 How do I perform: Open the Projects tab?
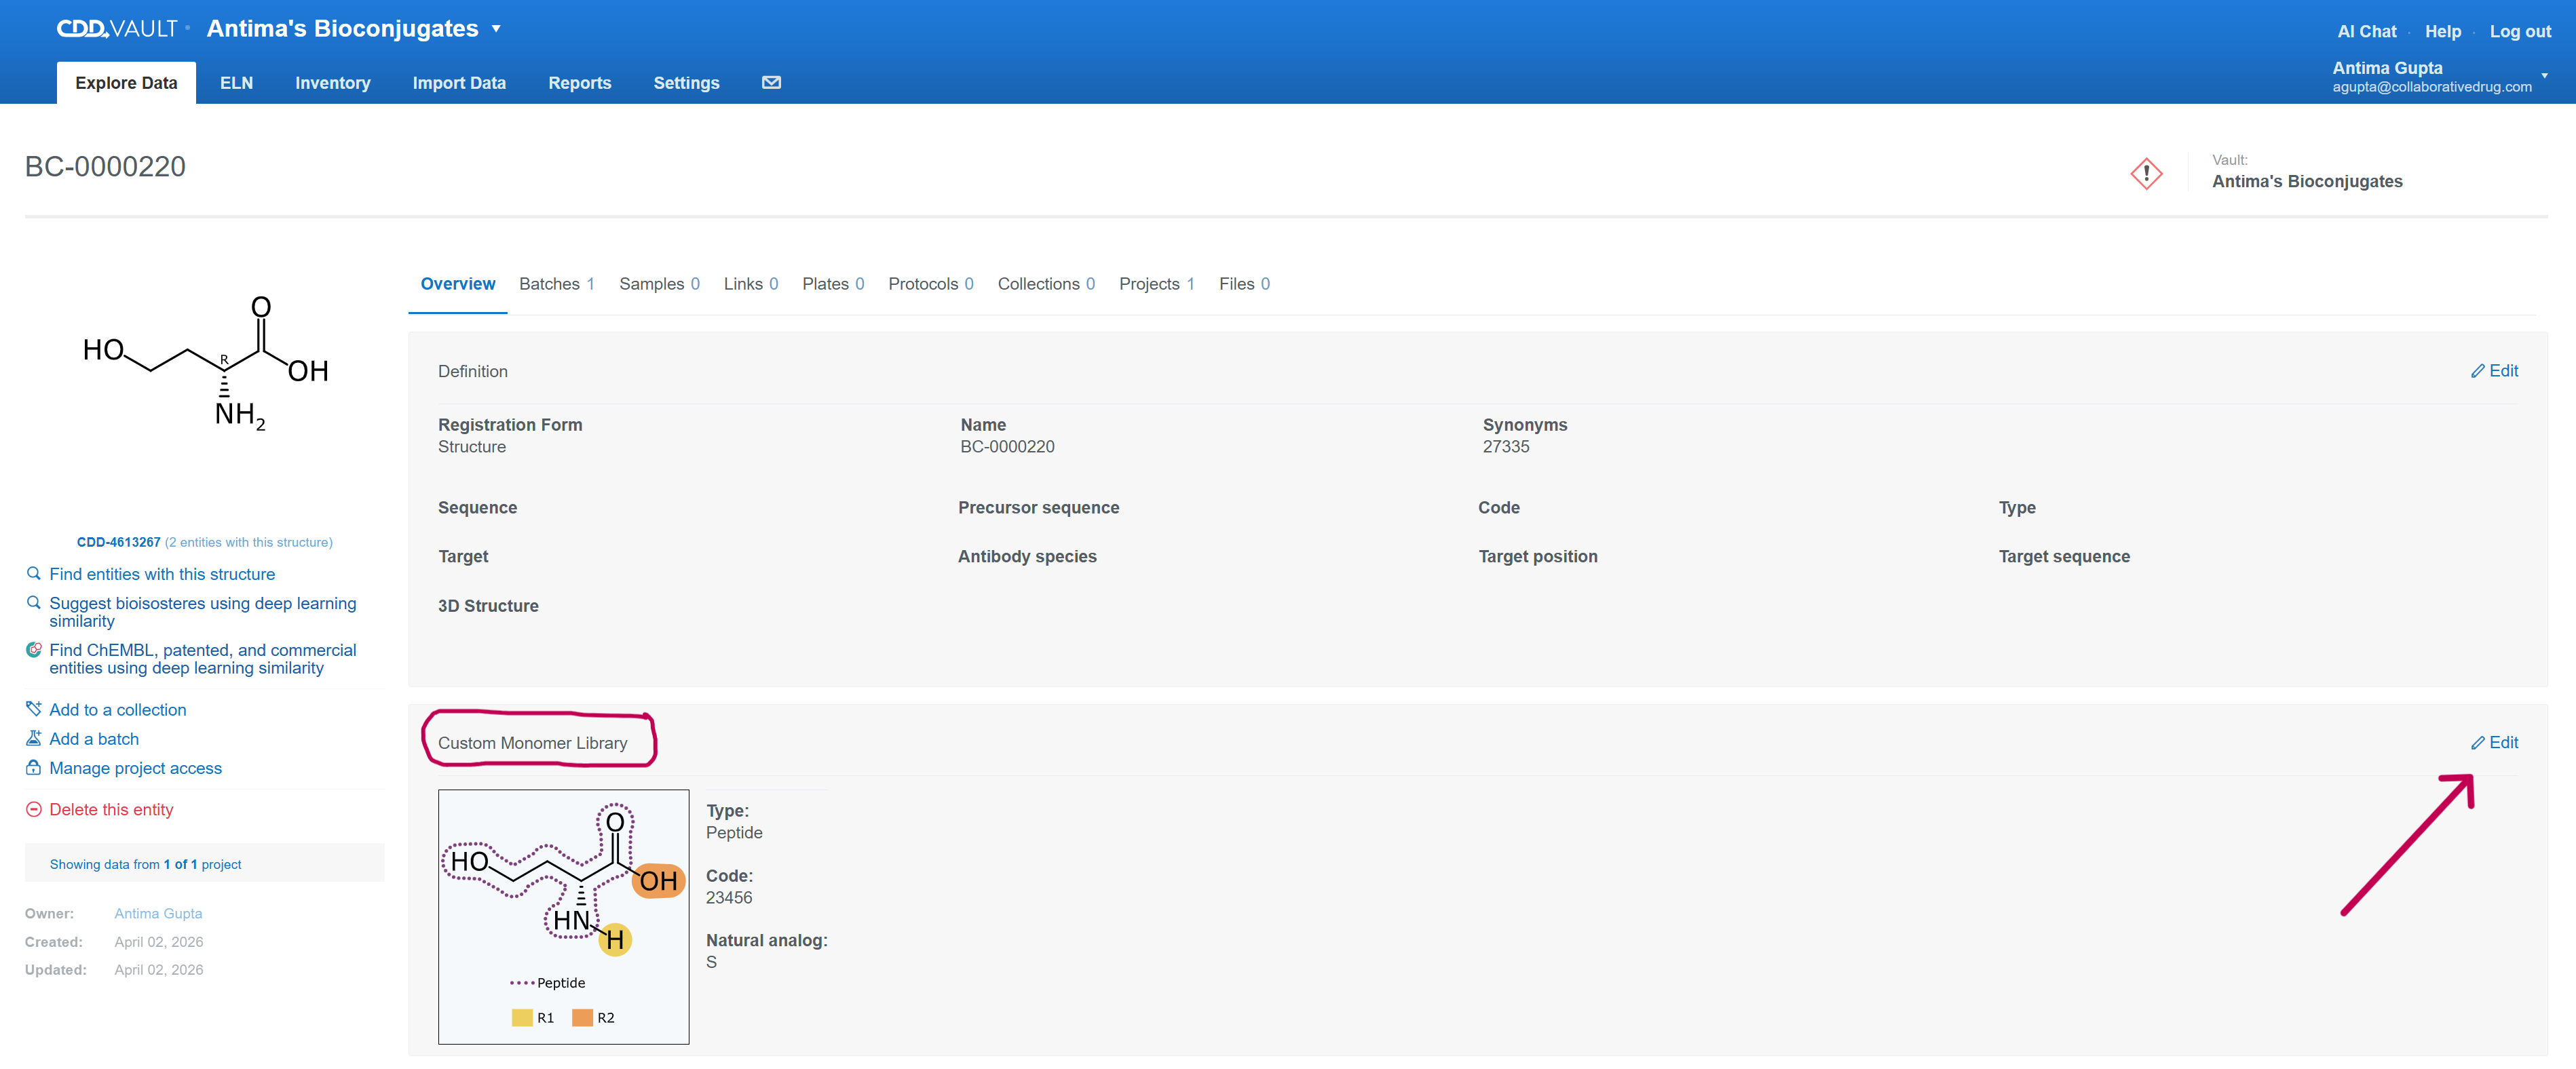(x=1156, y=284)
